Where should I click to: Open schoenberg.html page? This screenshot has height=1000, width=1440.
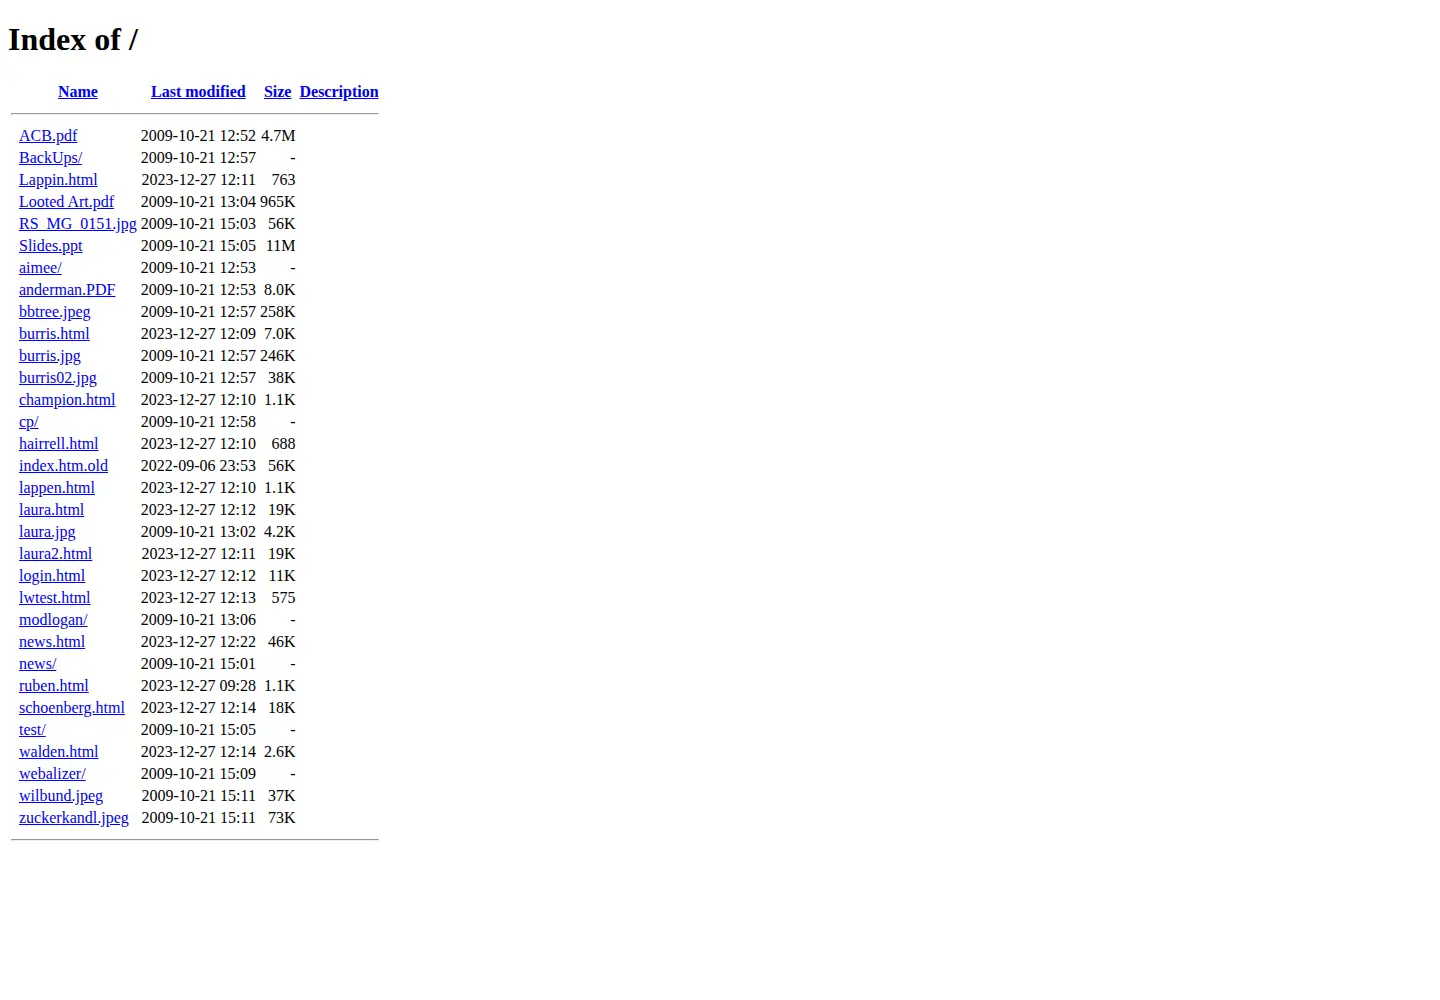(72, 708)
